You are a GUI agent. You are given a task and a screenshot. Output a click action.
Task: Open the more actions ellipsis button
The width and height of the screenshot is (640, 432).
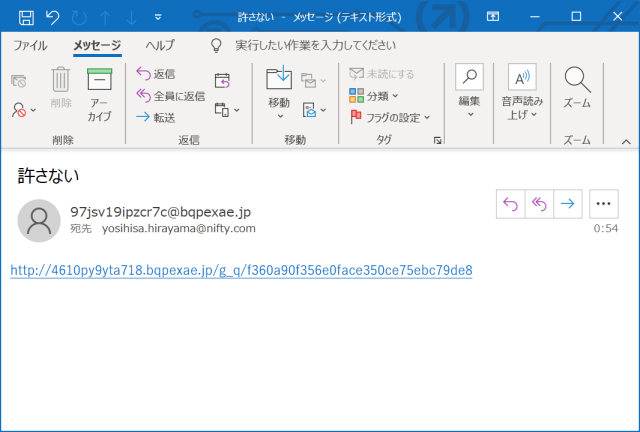tap(604, 204)
